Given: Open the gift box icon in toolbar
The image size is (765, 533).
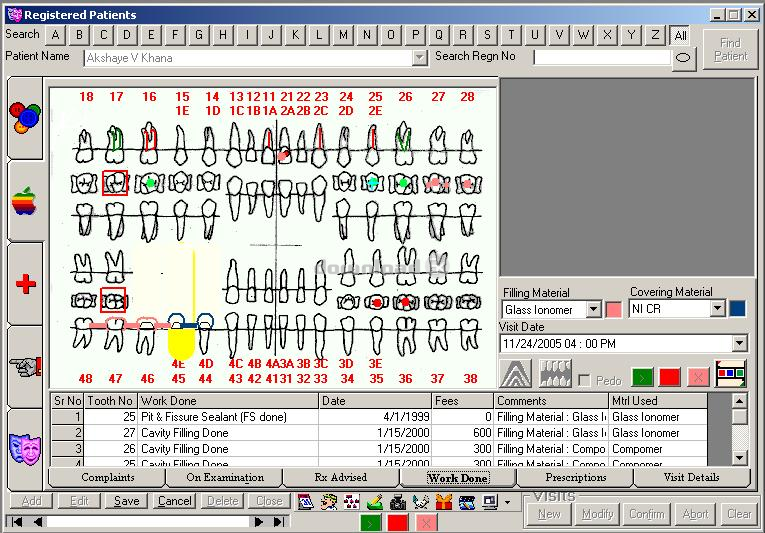Looking at the screenshot, I should pos(443,502).
